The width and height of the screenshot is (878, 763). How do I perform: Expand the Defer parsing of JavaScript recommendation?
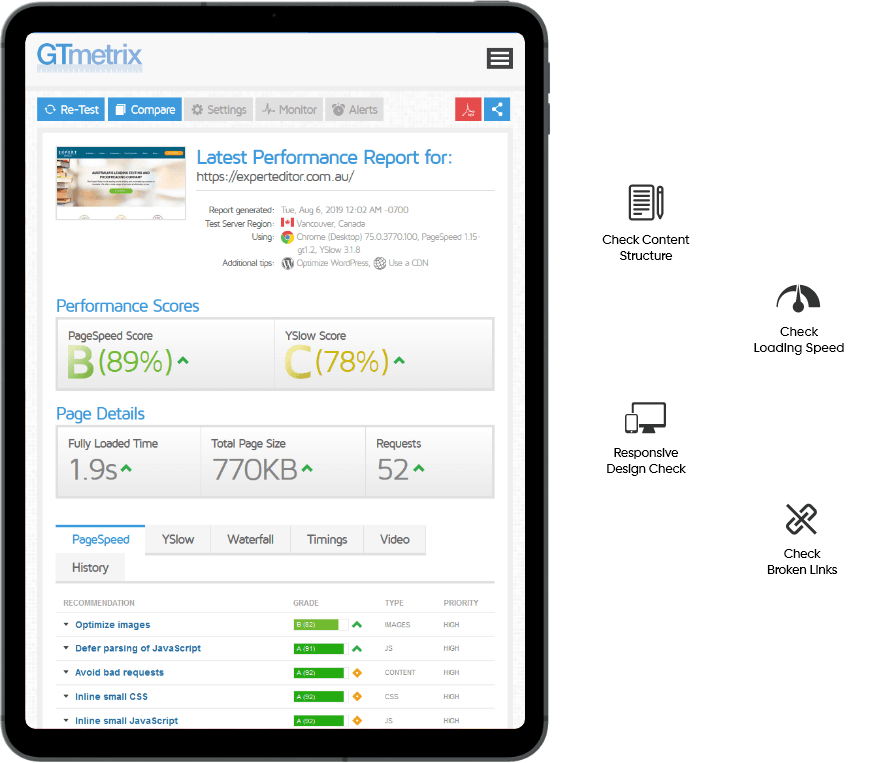66,648
